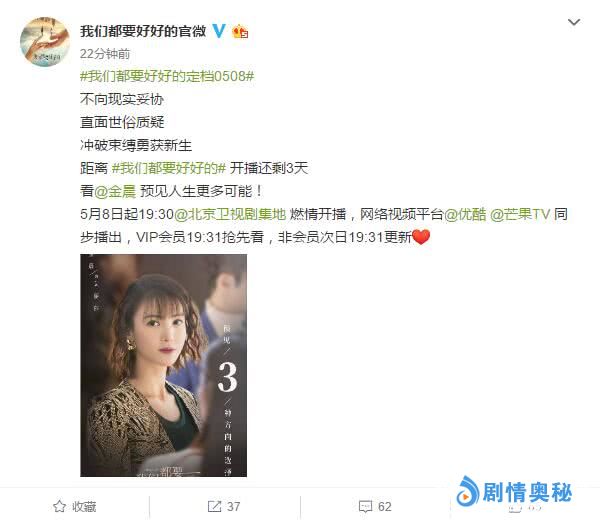Click the blue V verification badge
Screen dimensions: 600x522
point(219,31)
